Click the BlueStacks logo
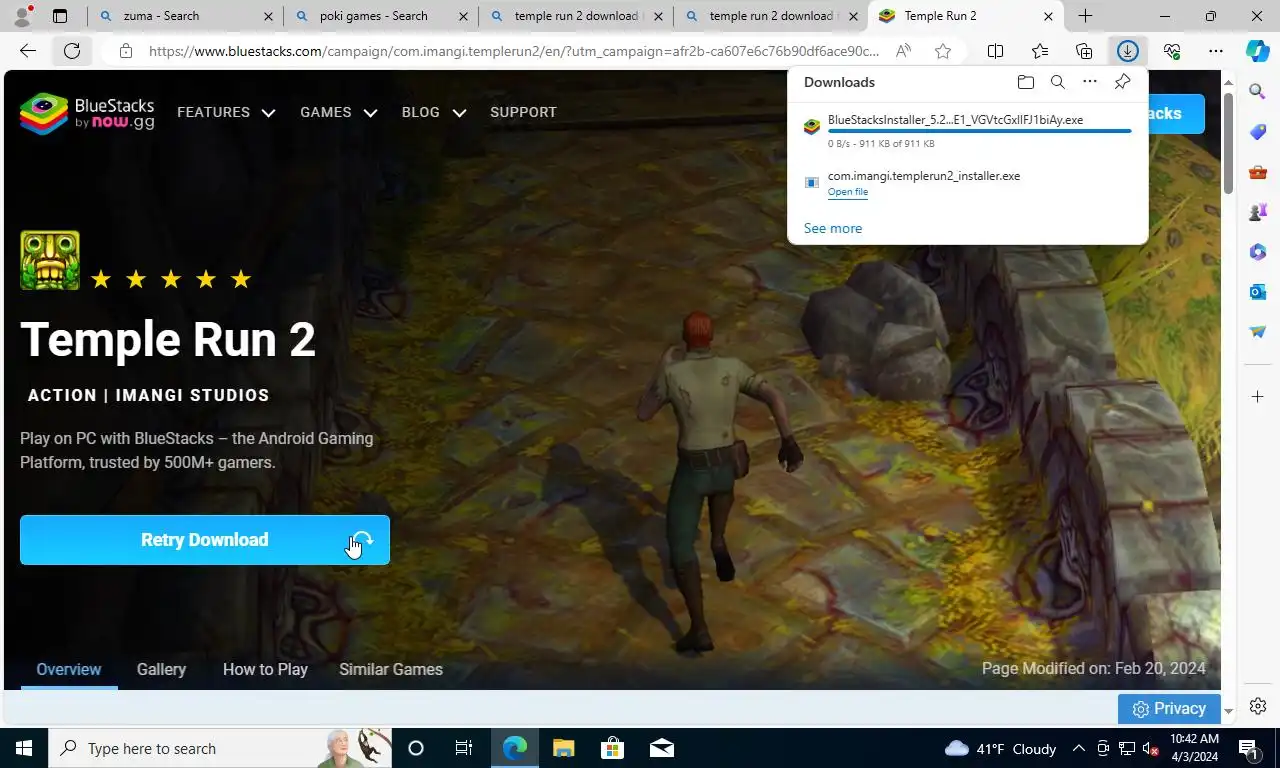 click(x=87, y=113)
